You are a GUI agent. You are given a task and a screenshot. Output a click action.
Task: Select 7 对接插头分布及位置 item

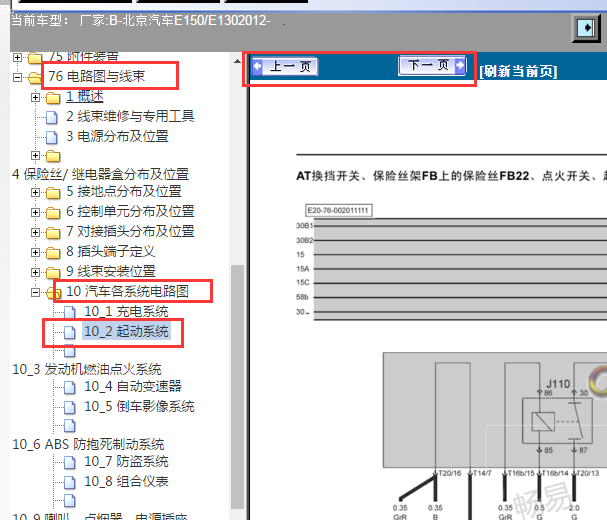pyautogui.click(x=130, y=231)
